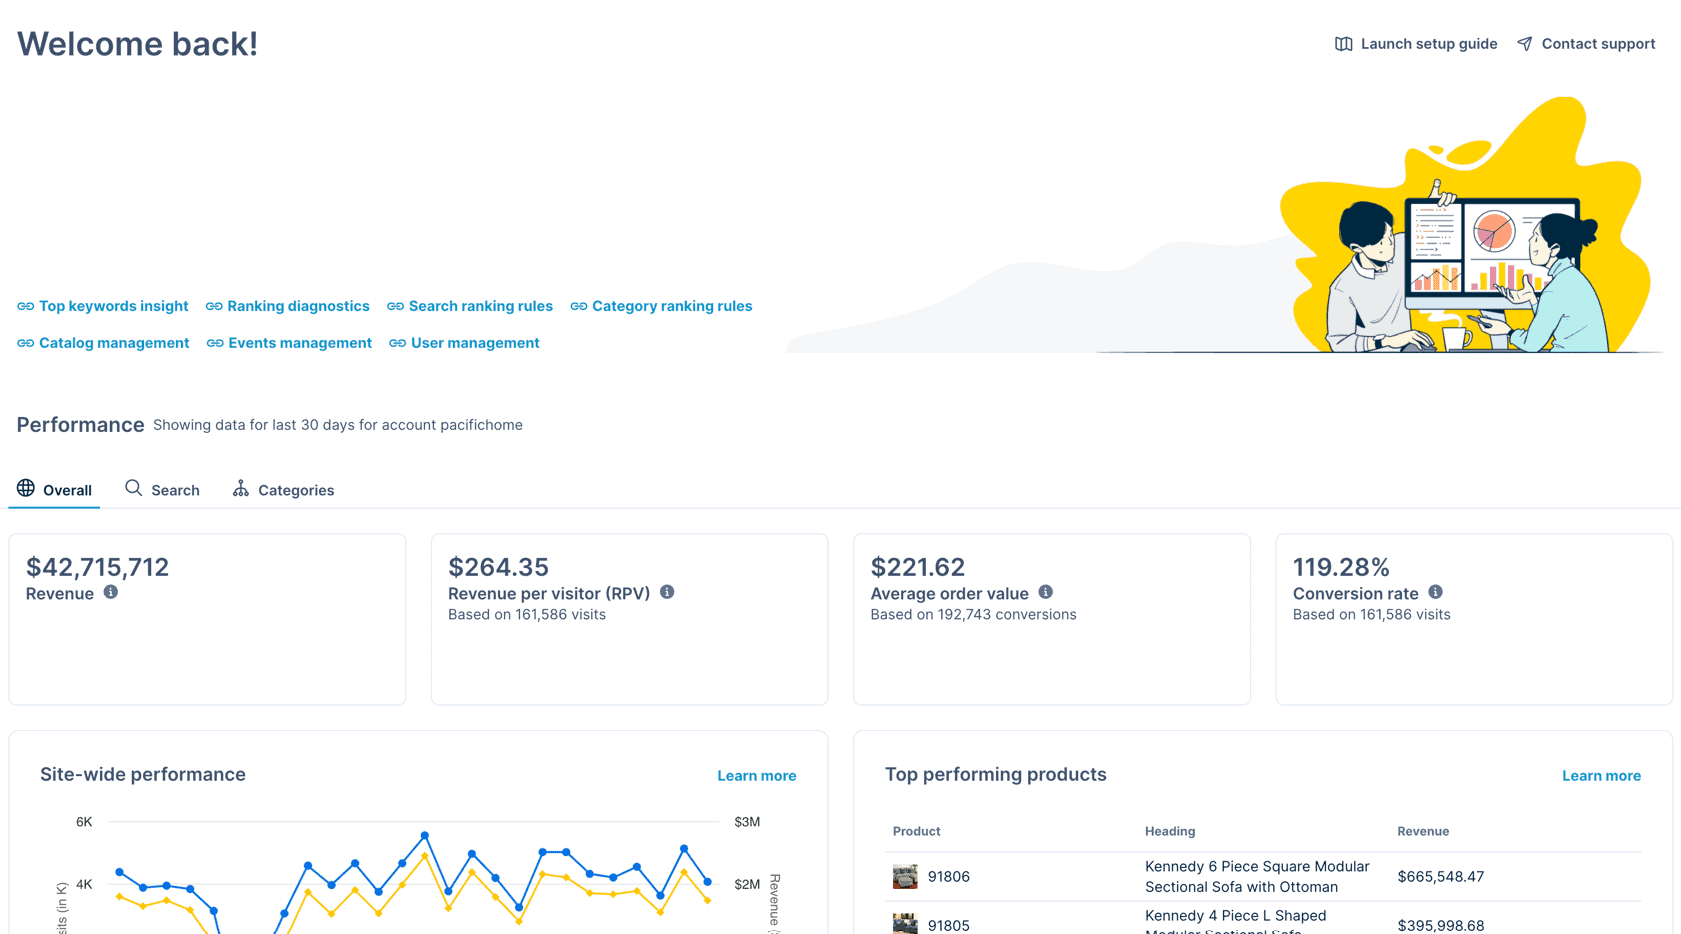Click the $42,715,712 revenue figure
The image size is (1681, 934).
tap(97, 567)
